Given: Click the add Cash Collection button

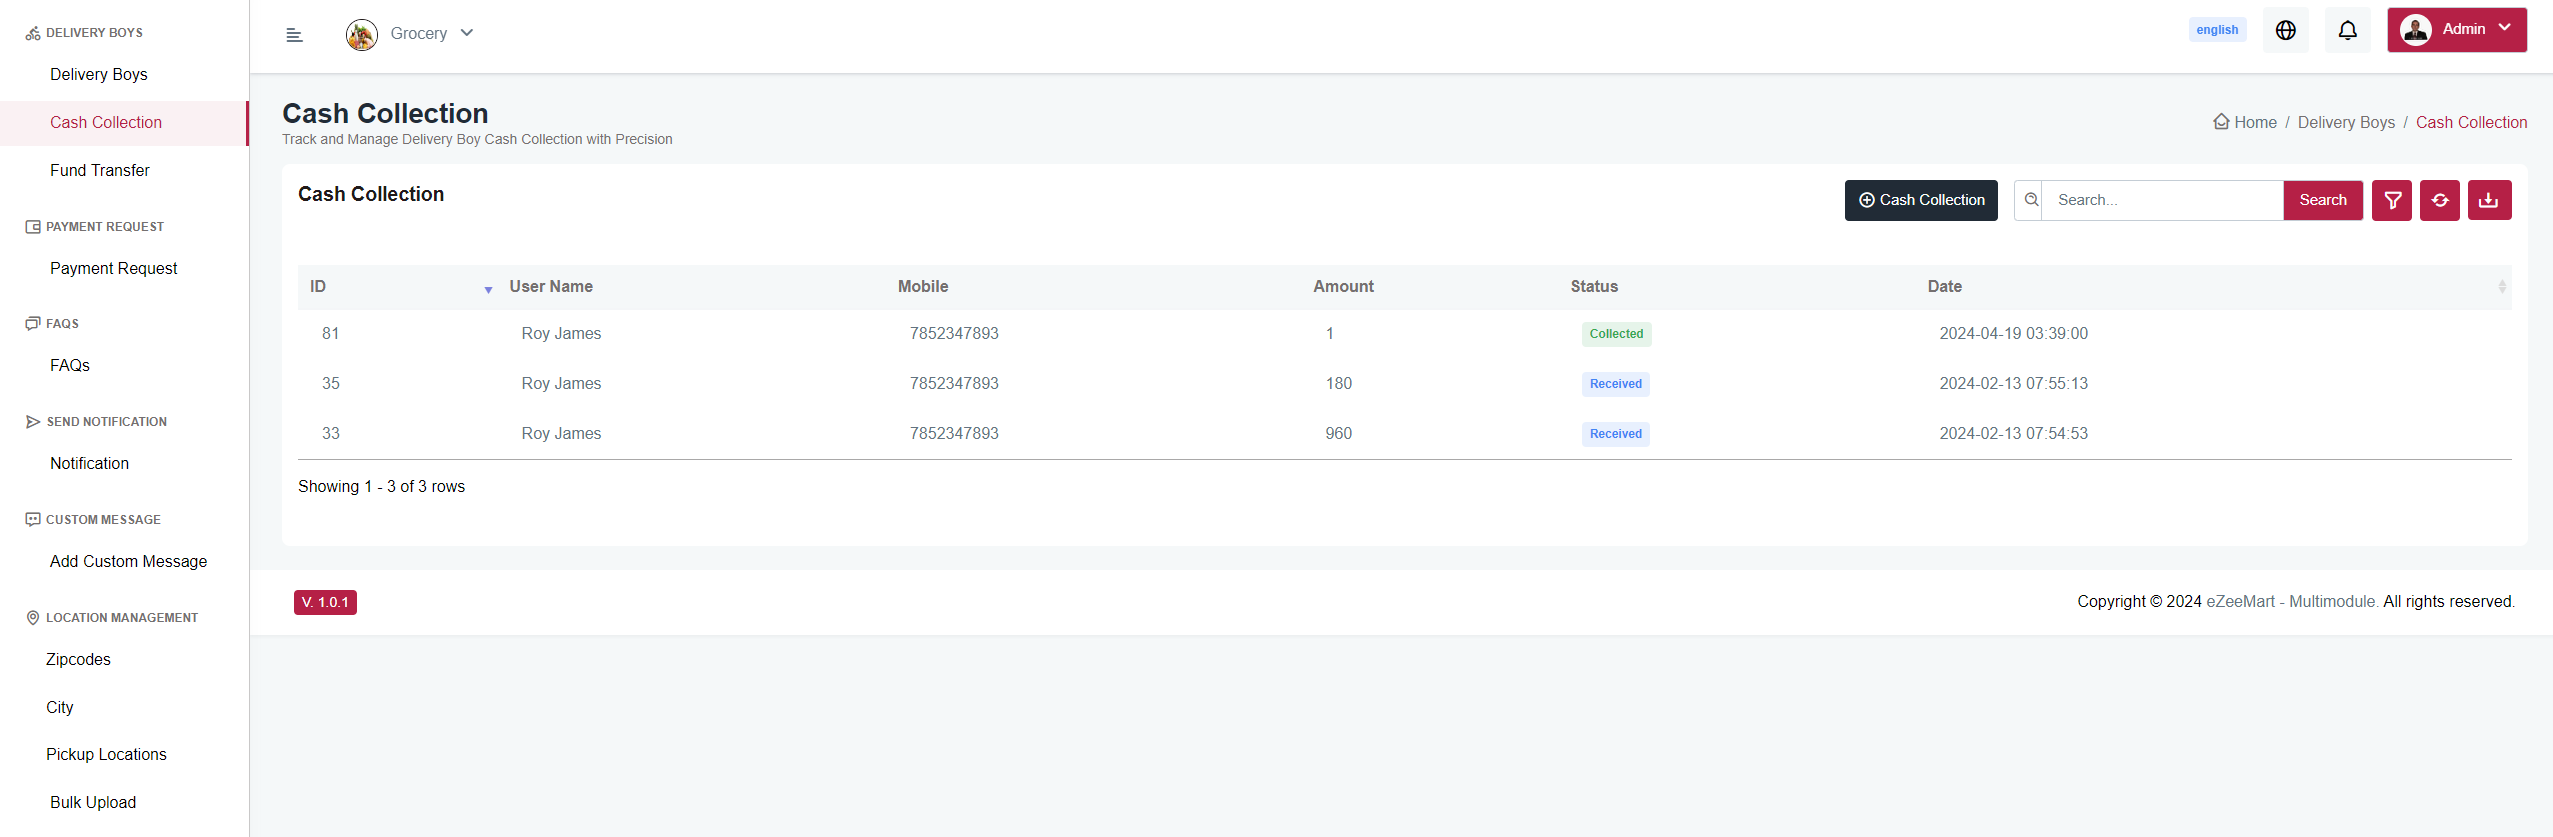Looking at the screenshot, I should click(x=1920, y=200).
